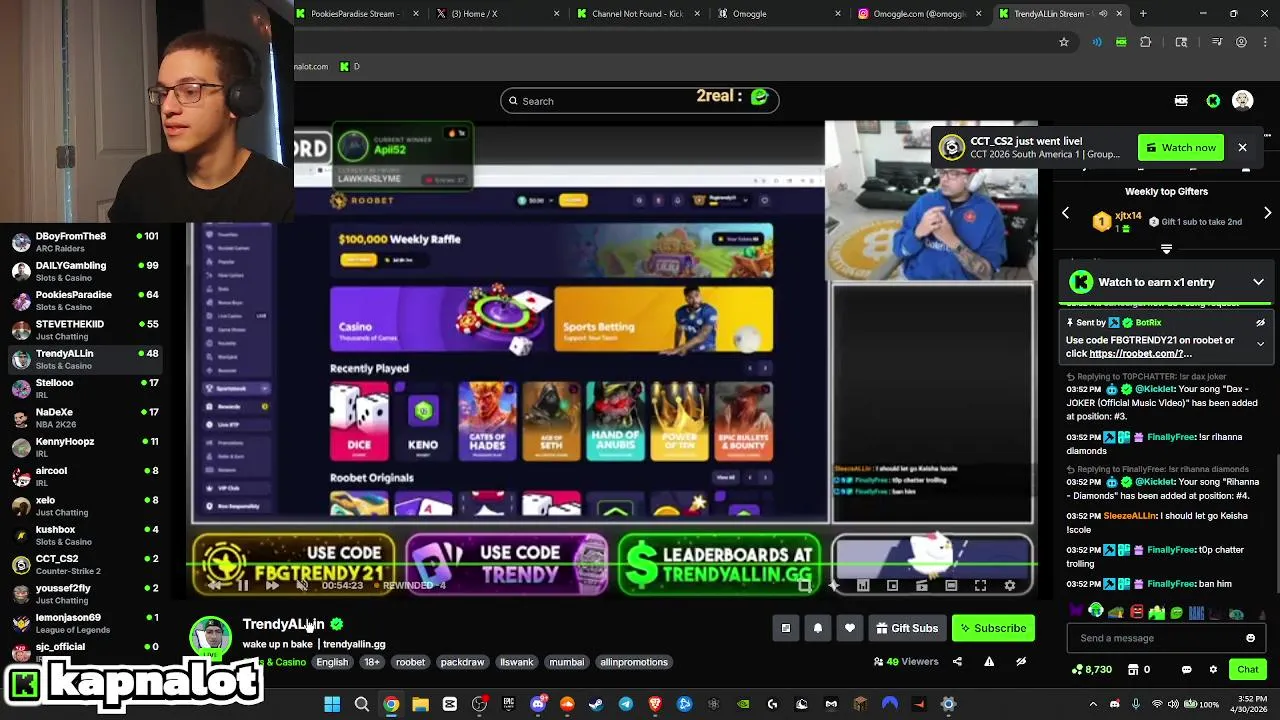Open the channel points 8,730 balance
The image size is (1280, 720).
(x=1091, y=669)
